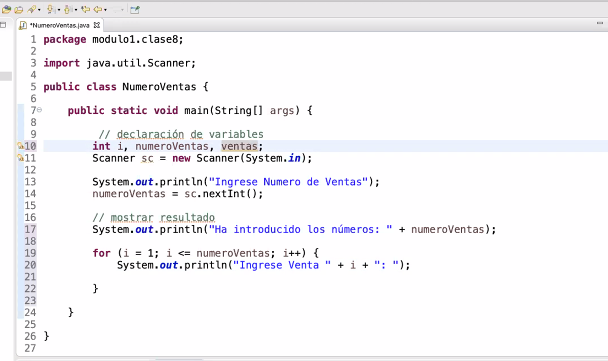608x361 pixels.
Task: Click the 'args' parameter on line 7
Action: pyautogui.click(x=282, y=111)
